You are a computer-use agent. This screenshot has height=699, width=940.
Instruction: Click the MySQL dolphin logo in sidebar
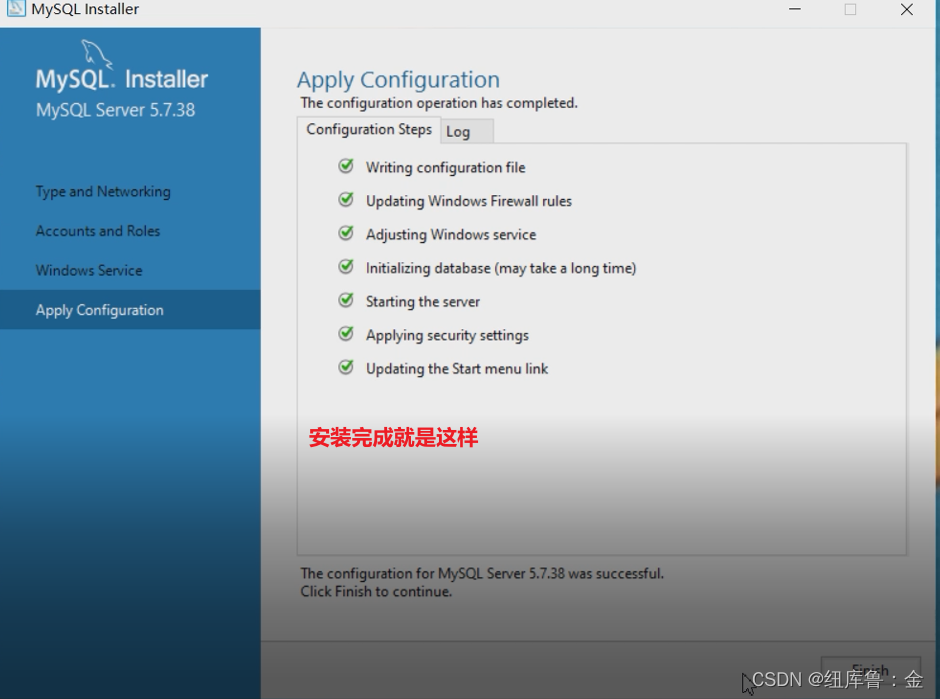pos(97,53)
